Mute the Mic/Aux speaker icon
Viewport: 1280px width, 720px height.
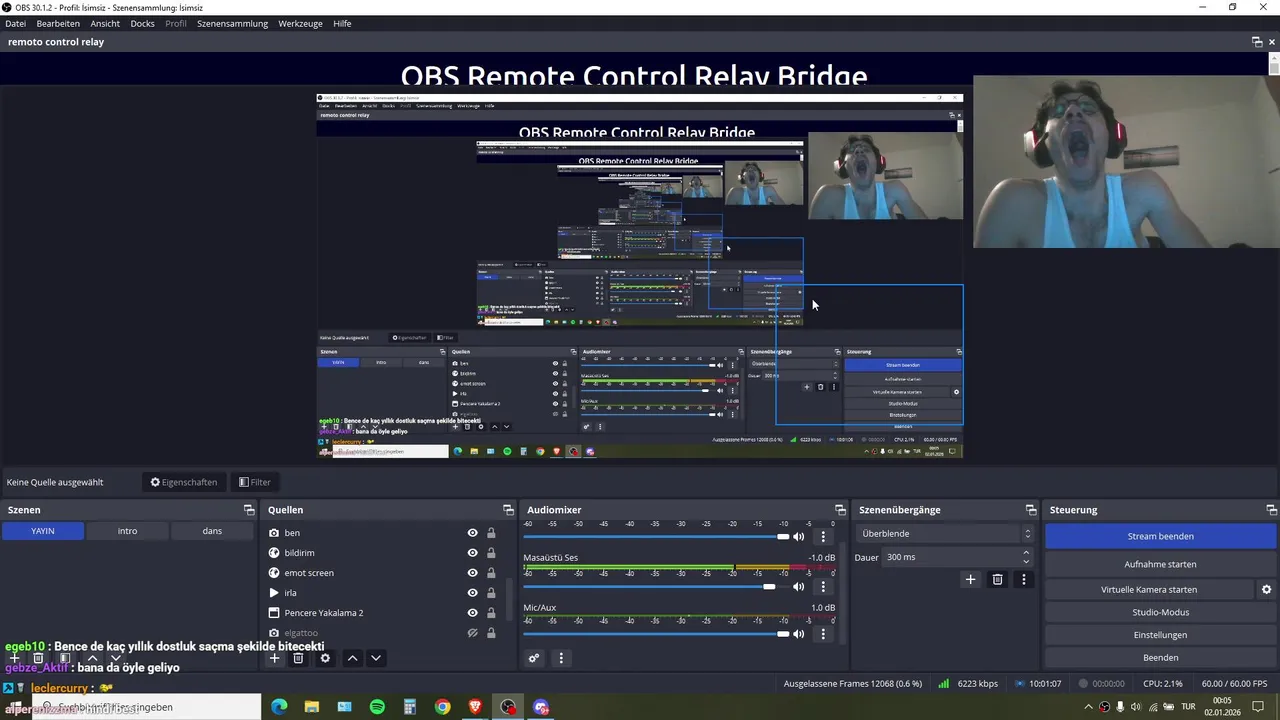point(798,633)
